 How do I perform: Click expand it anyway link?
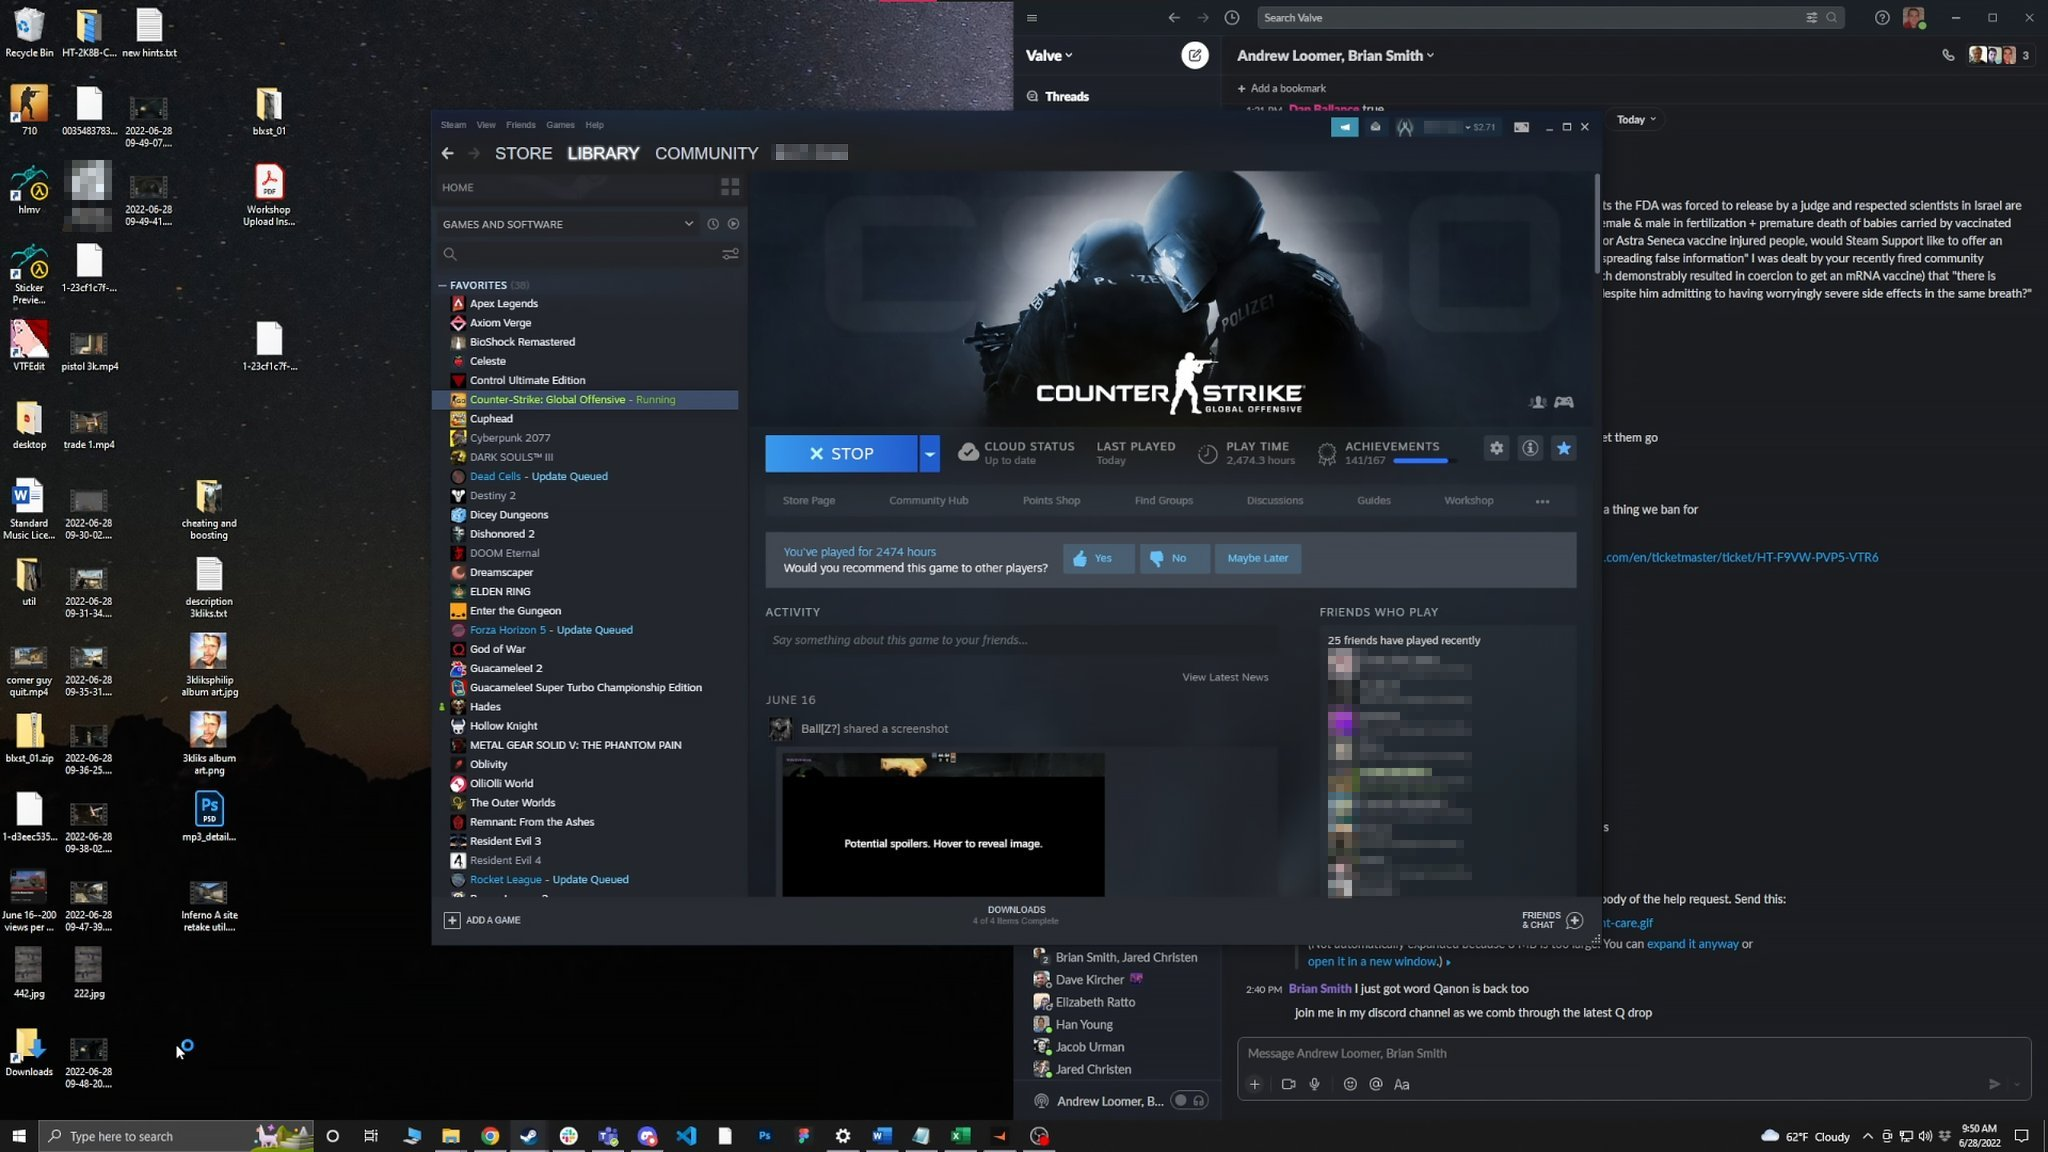tap(1692, 944)
